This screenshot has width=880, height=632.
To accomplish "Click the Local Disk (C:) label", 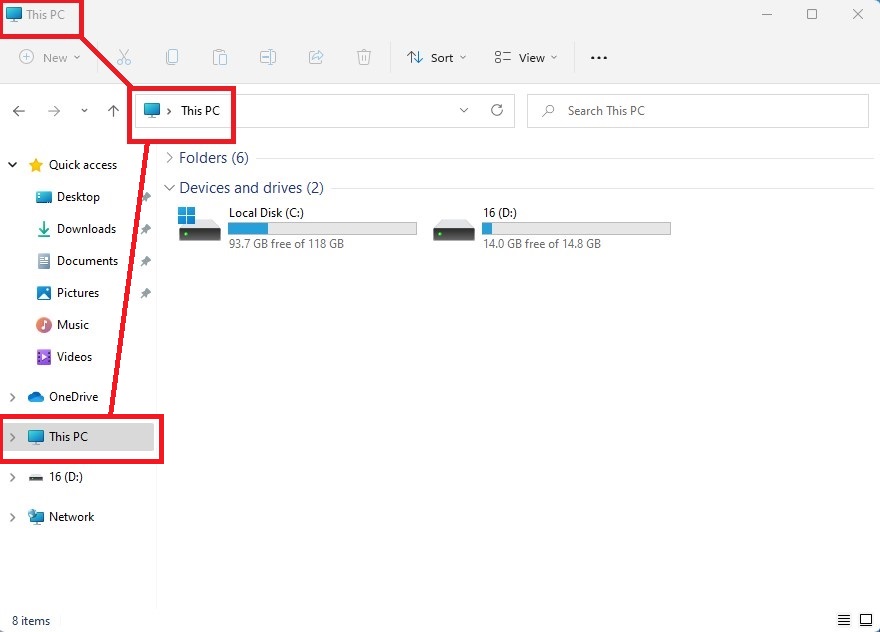I will tap(266, 213).
